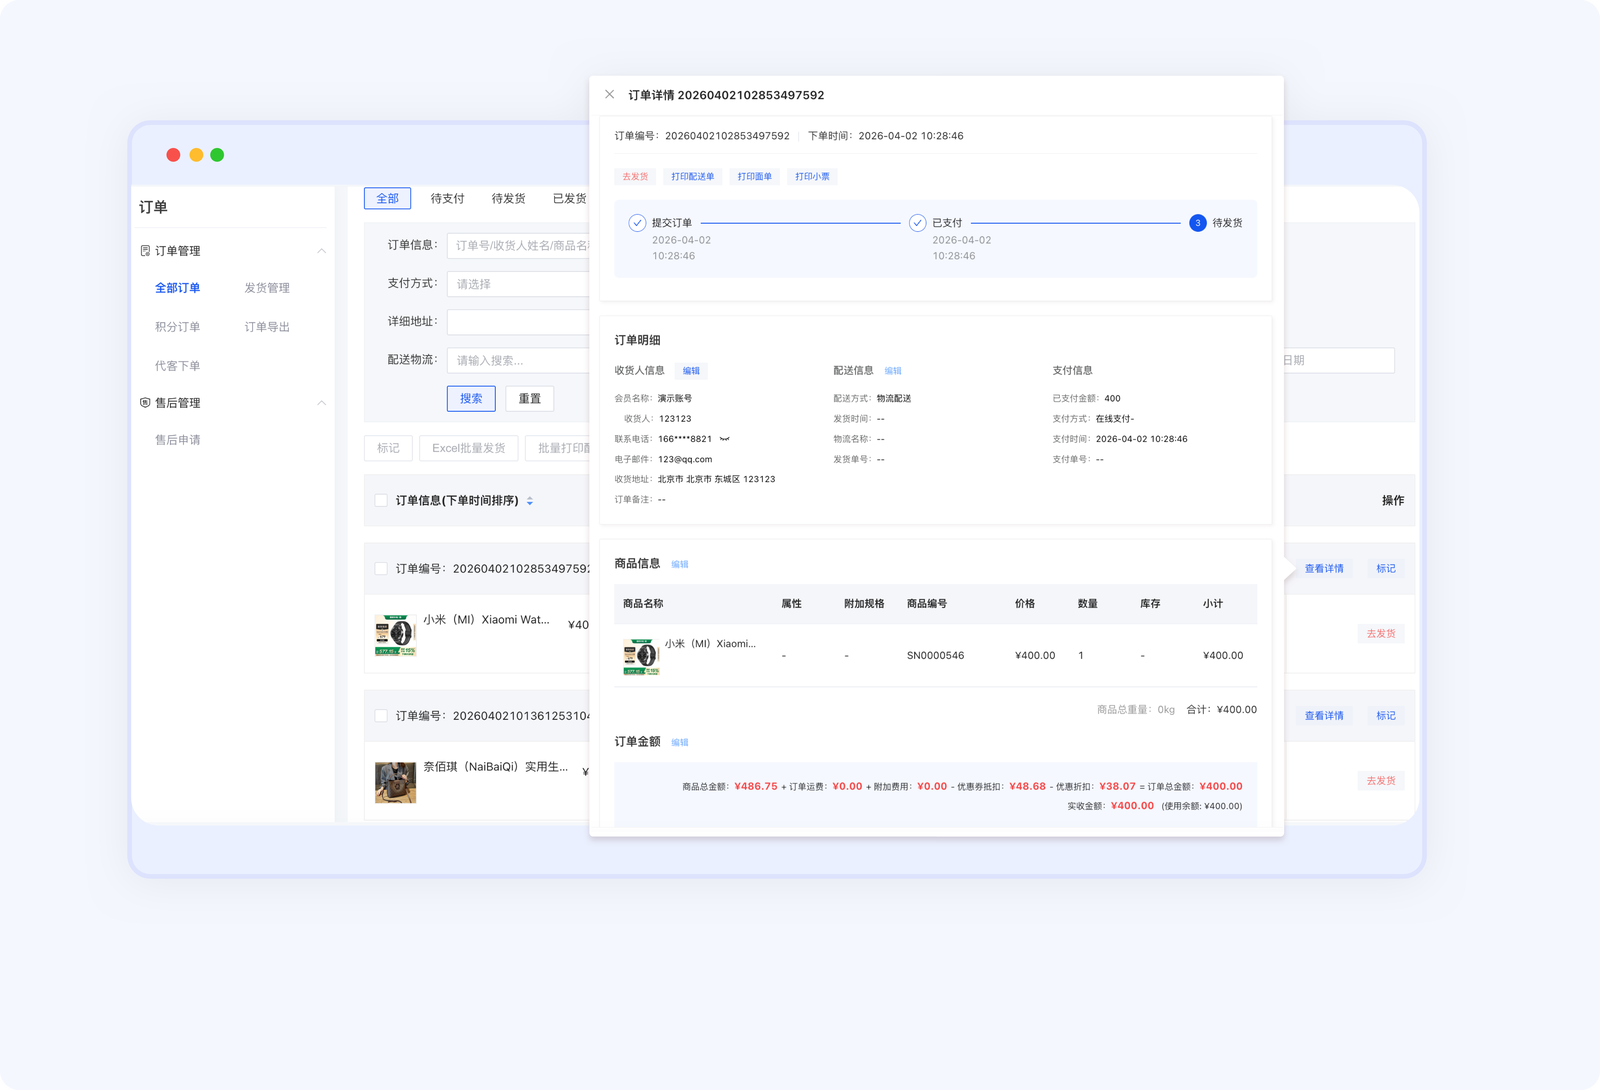
Task: Close the order details panel with X
Action: coord(610,95)
